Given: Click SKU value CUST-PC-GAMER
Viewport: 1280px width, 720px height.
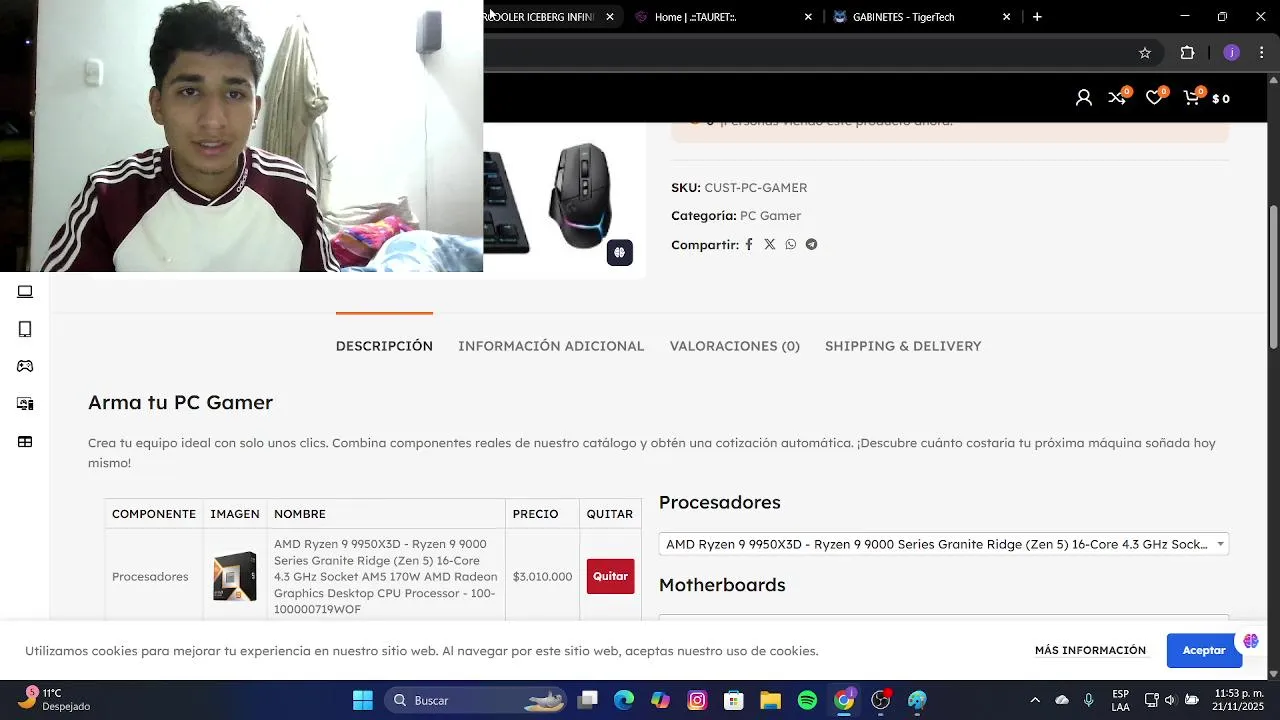Looking at the screenshot, I should coord(755,188).
